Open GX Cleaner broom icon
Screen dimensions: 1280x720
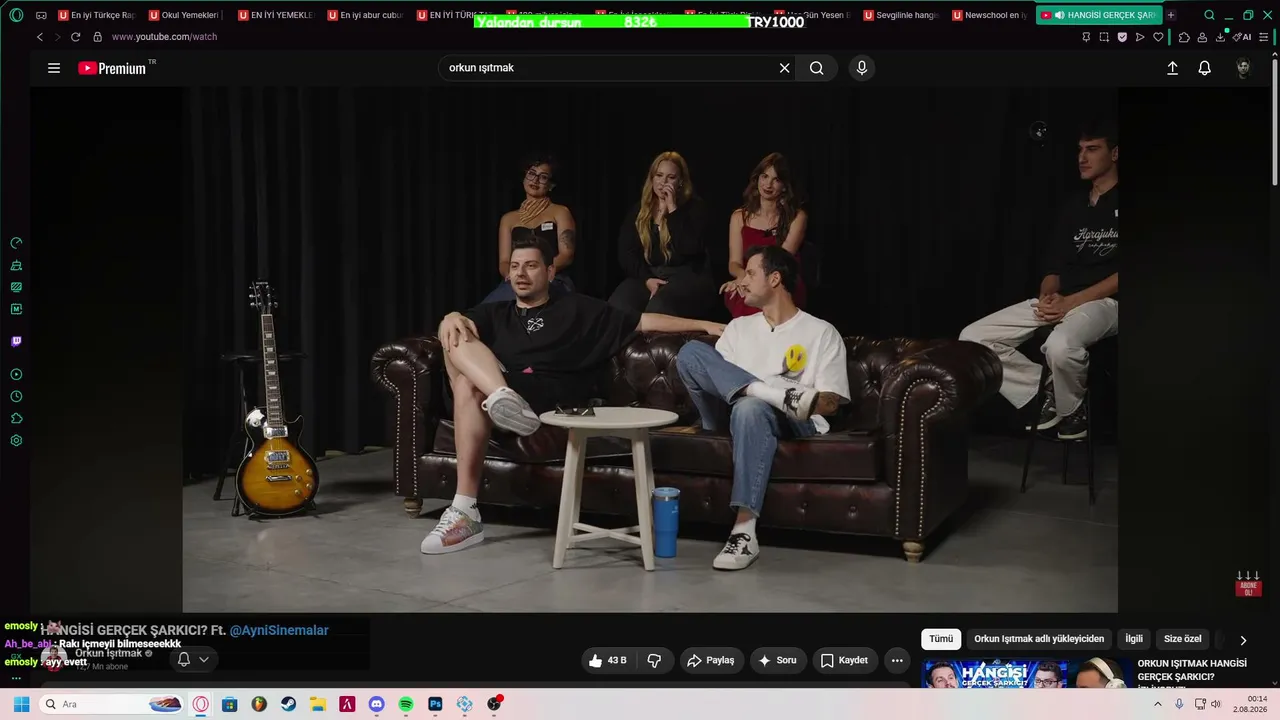(x=16, y=265)
